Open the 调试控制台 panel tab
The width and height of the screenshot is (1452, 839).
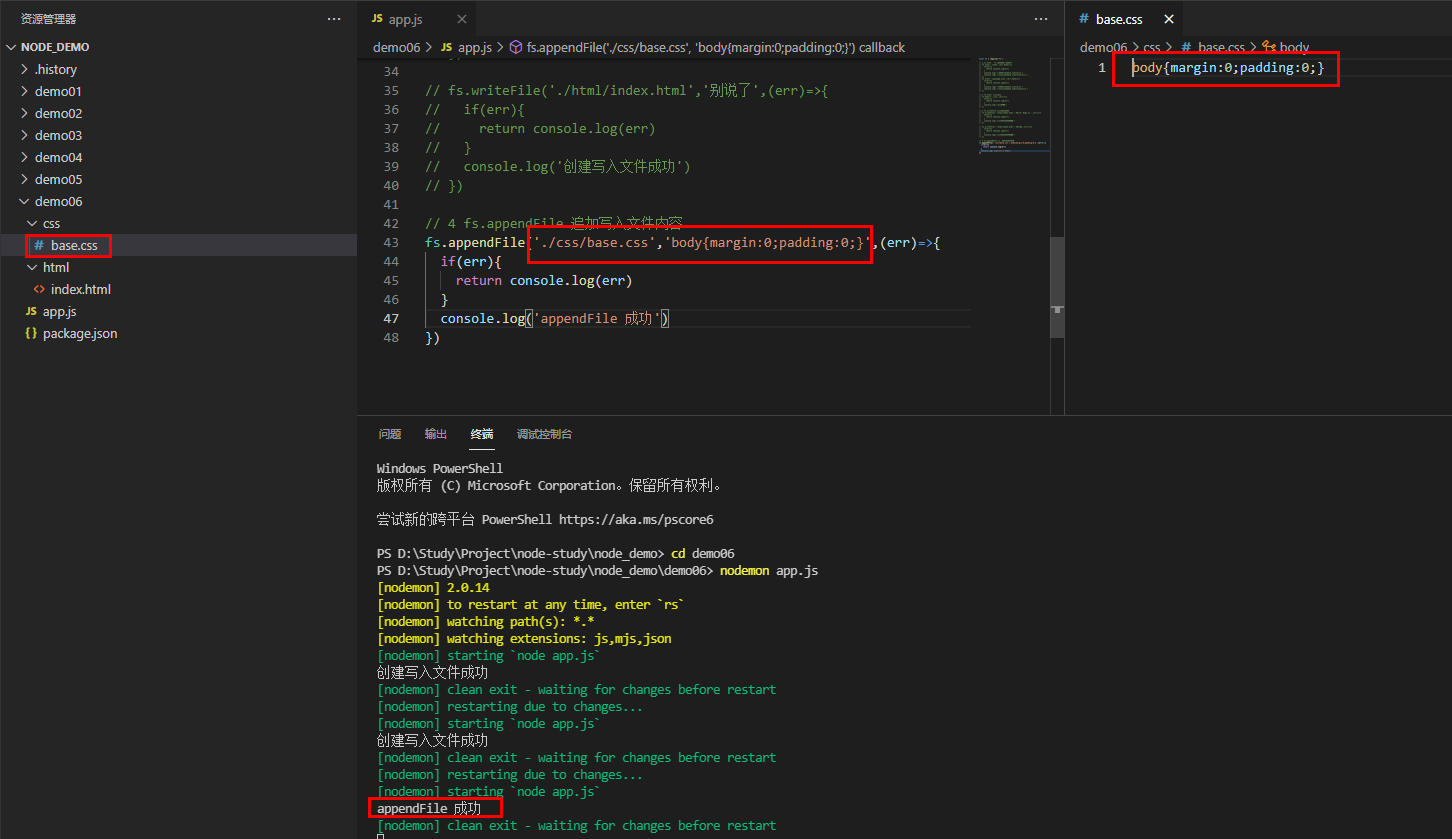tap(545, 434)
